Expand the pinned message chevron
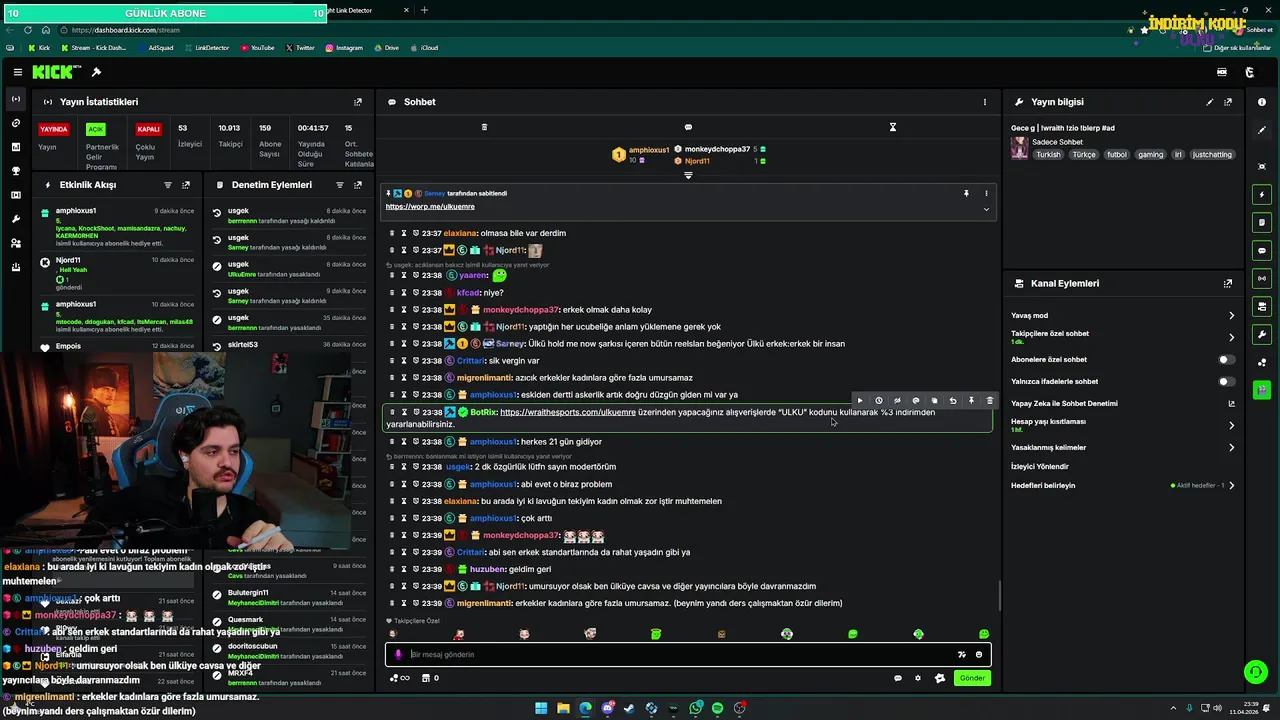 pyautogui.click(x=986, y=209)
